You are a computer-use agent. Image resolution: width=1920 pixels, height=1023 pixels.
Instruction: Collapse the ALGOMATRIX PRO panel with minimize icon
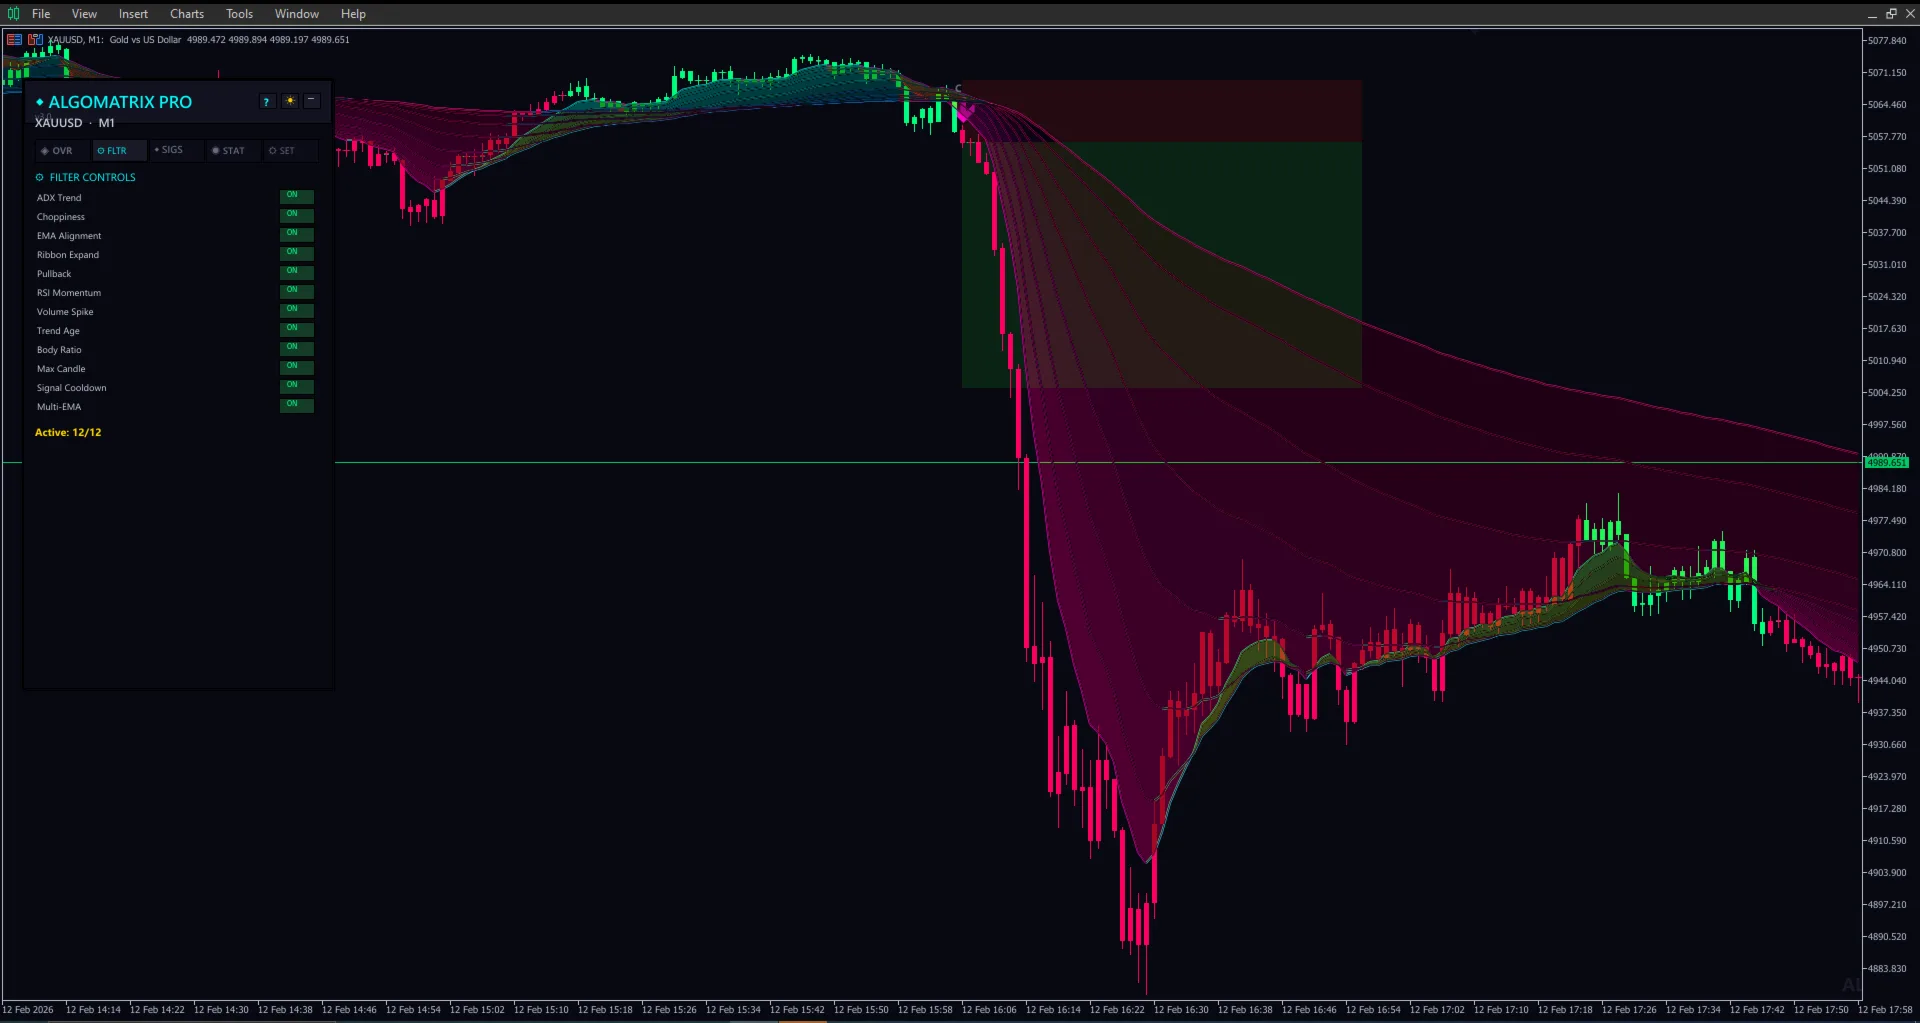311,100
